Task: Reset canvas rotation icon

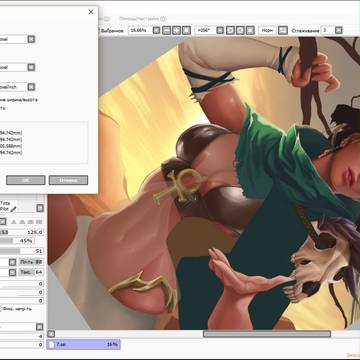Action: pos(250,30)
